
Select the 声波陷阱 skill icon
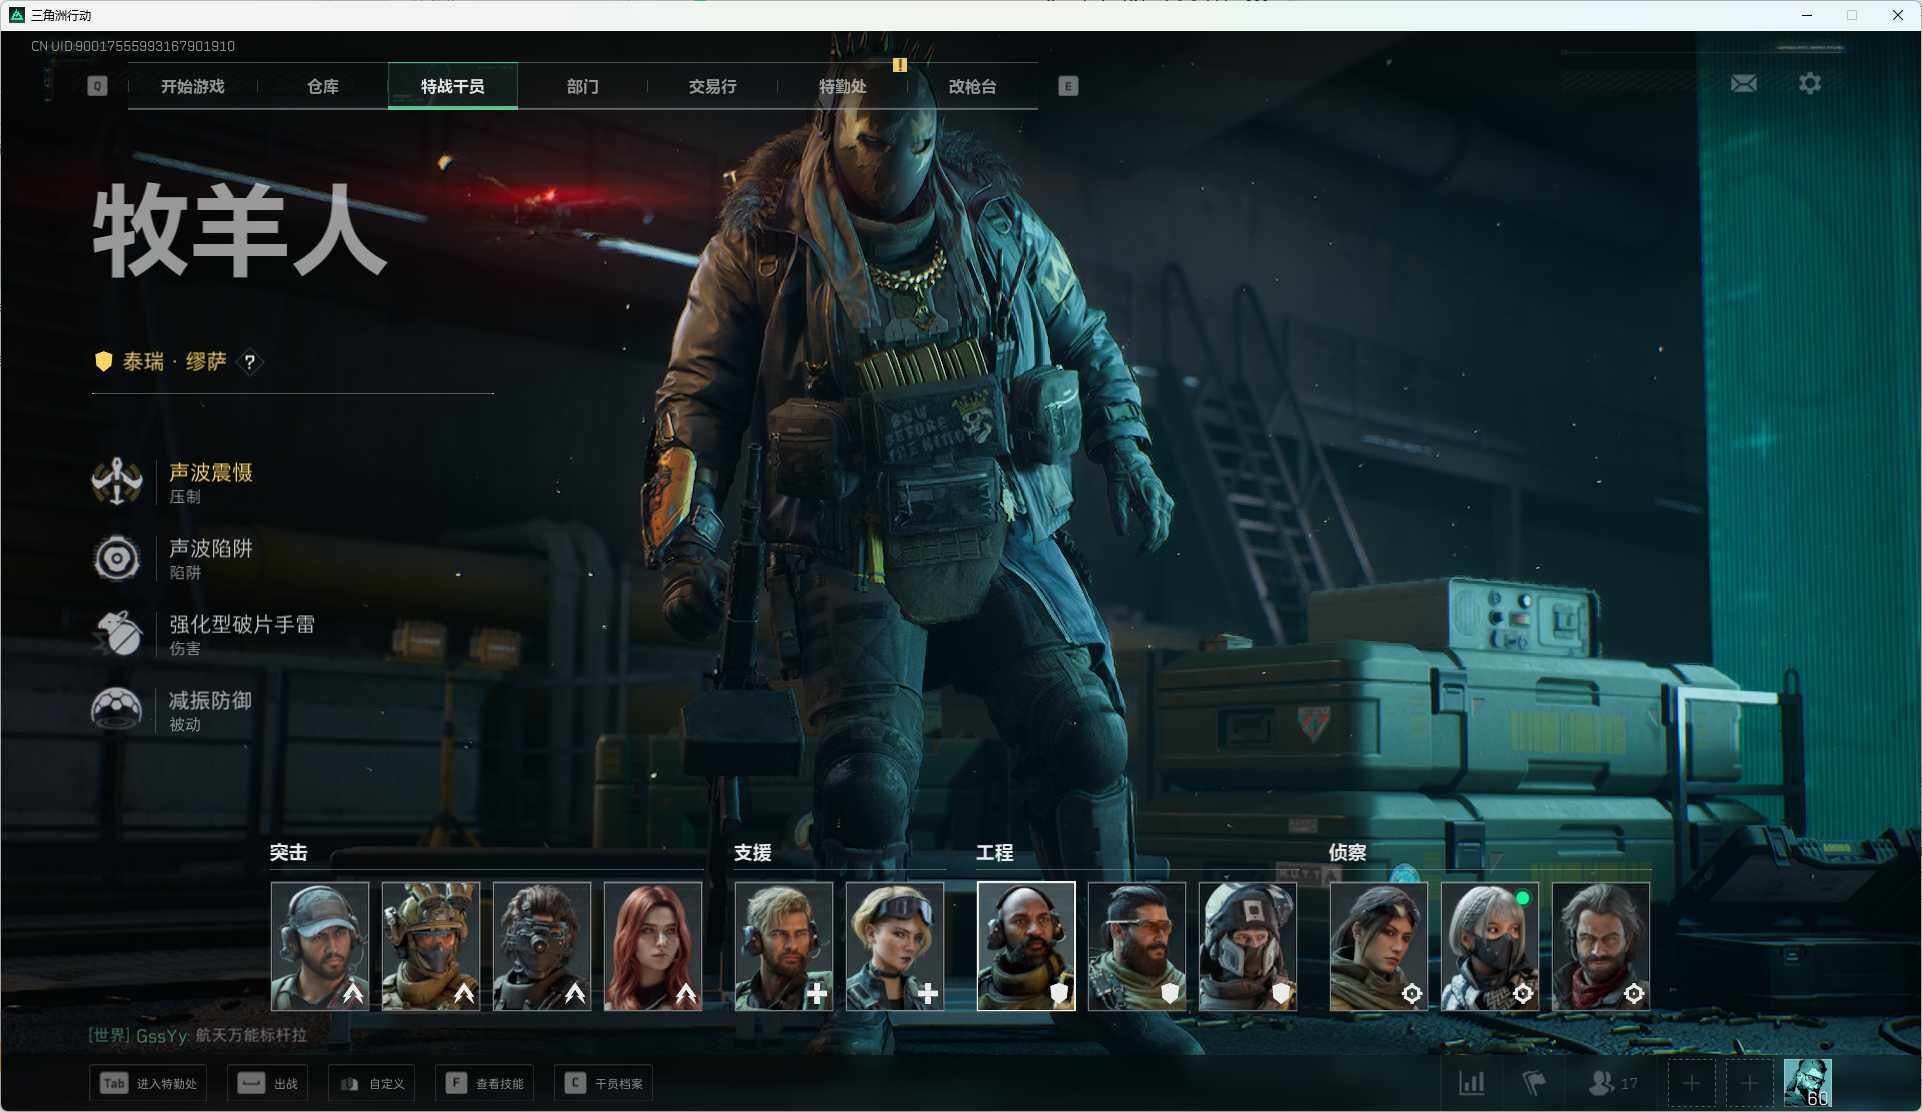click(117, 558)
